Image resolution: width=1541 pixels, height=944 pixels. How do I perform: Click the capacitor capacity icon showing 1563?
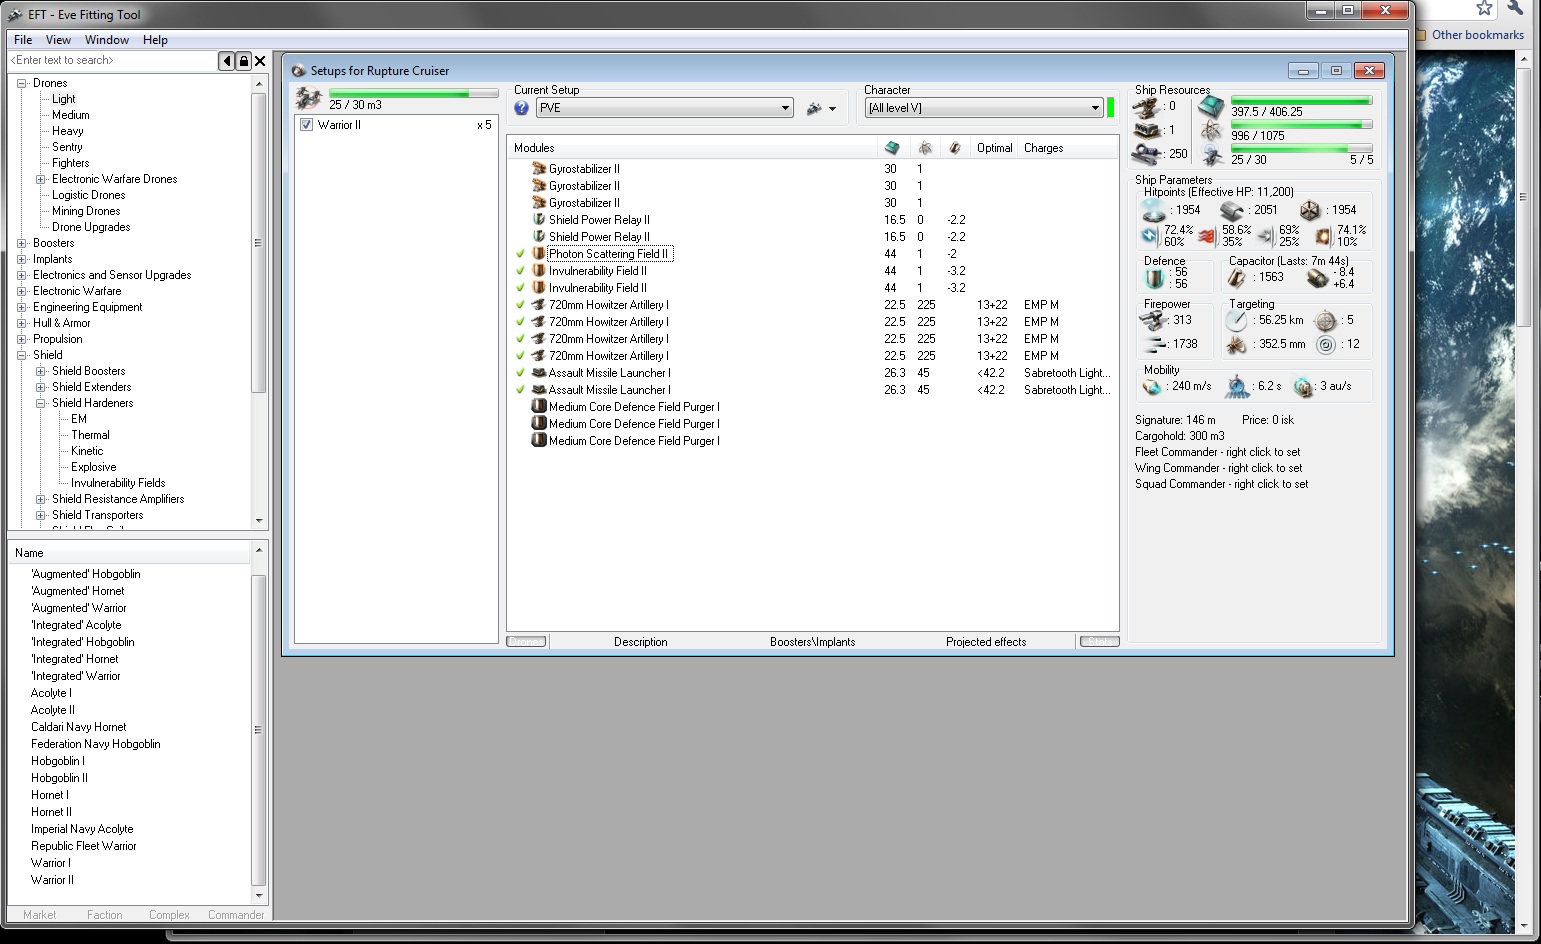(x=1238, y=278)
